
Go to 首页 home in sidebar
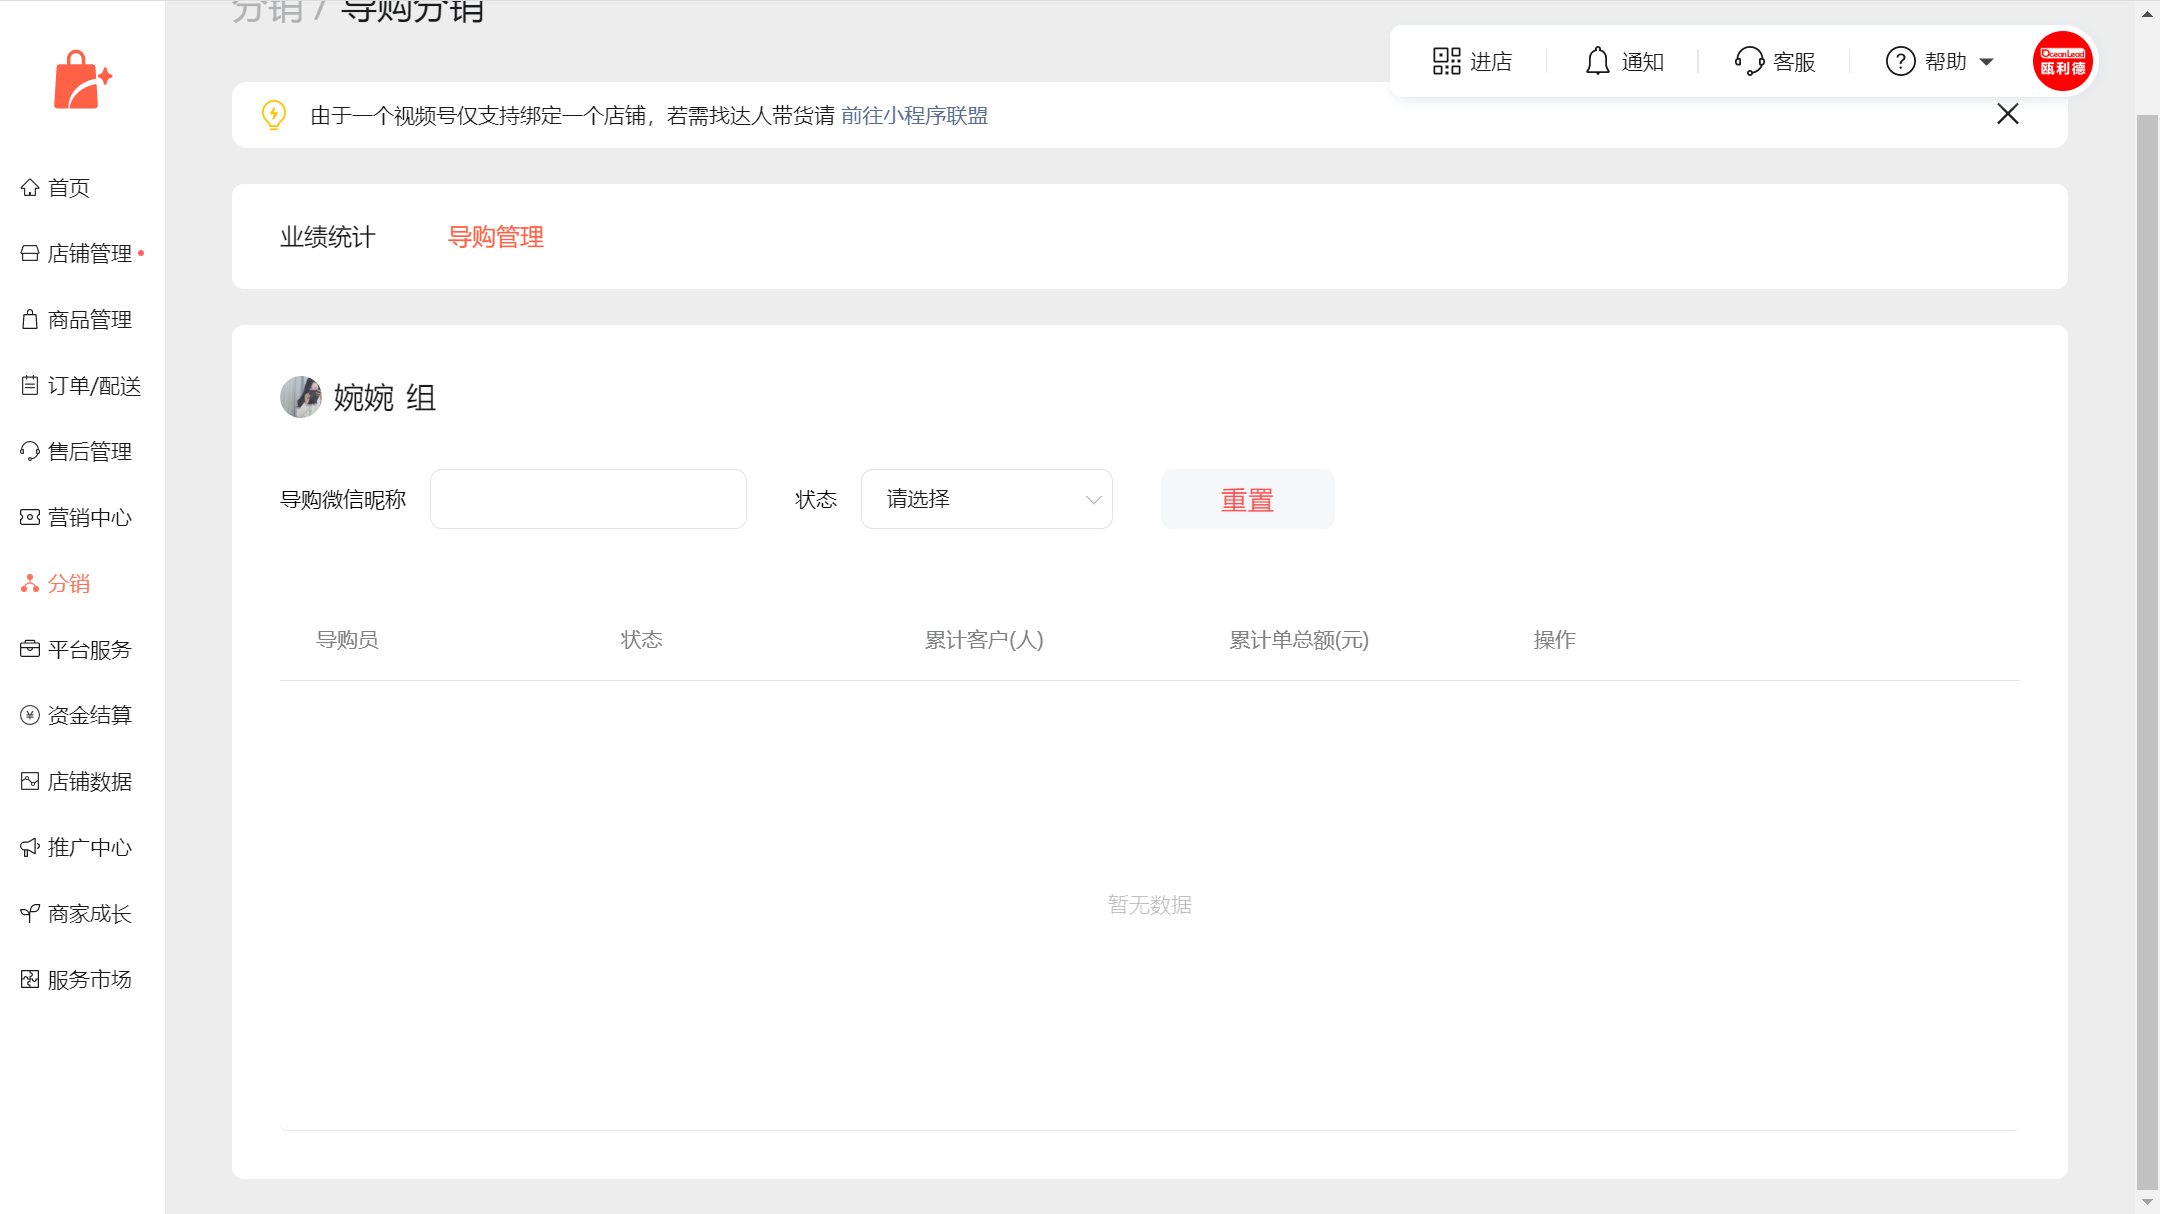pos(68,188)
